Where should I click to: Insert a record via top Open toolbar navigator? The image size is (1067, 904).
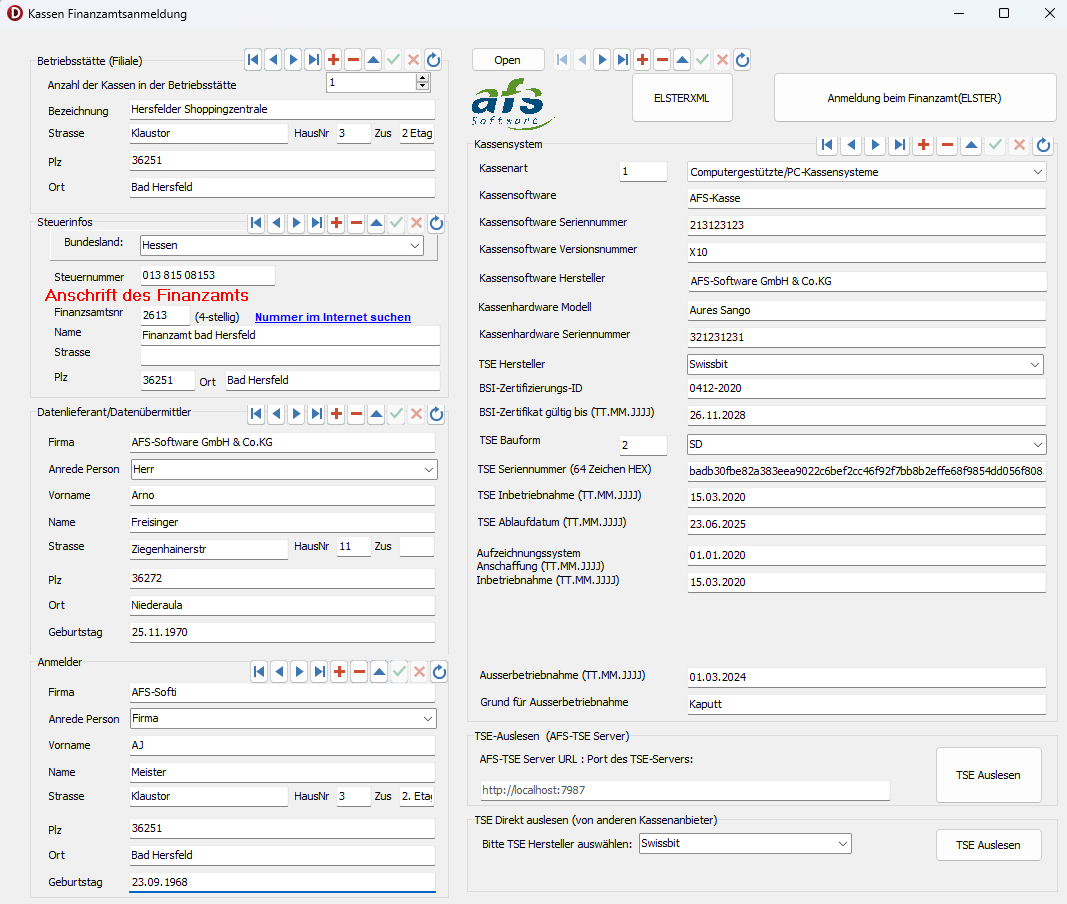coord(641,59)
